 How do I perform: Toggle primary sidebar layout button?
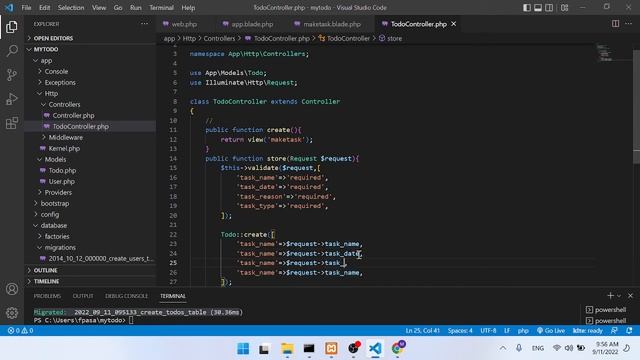coord(527,8)
